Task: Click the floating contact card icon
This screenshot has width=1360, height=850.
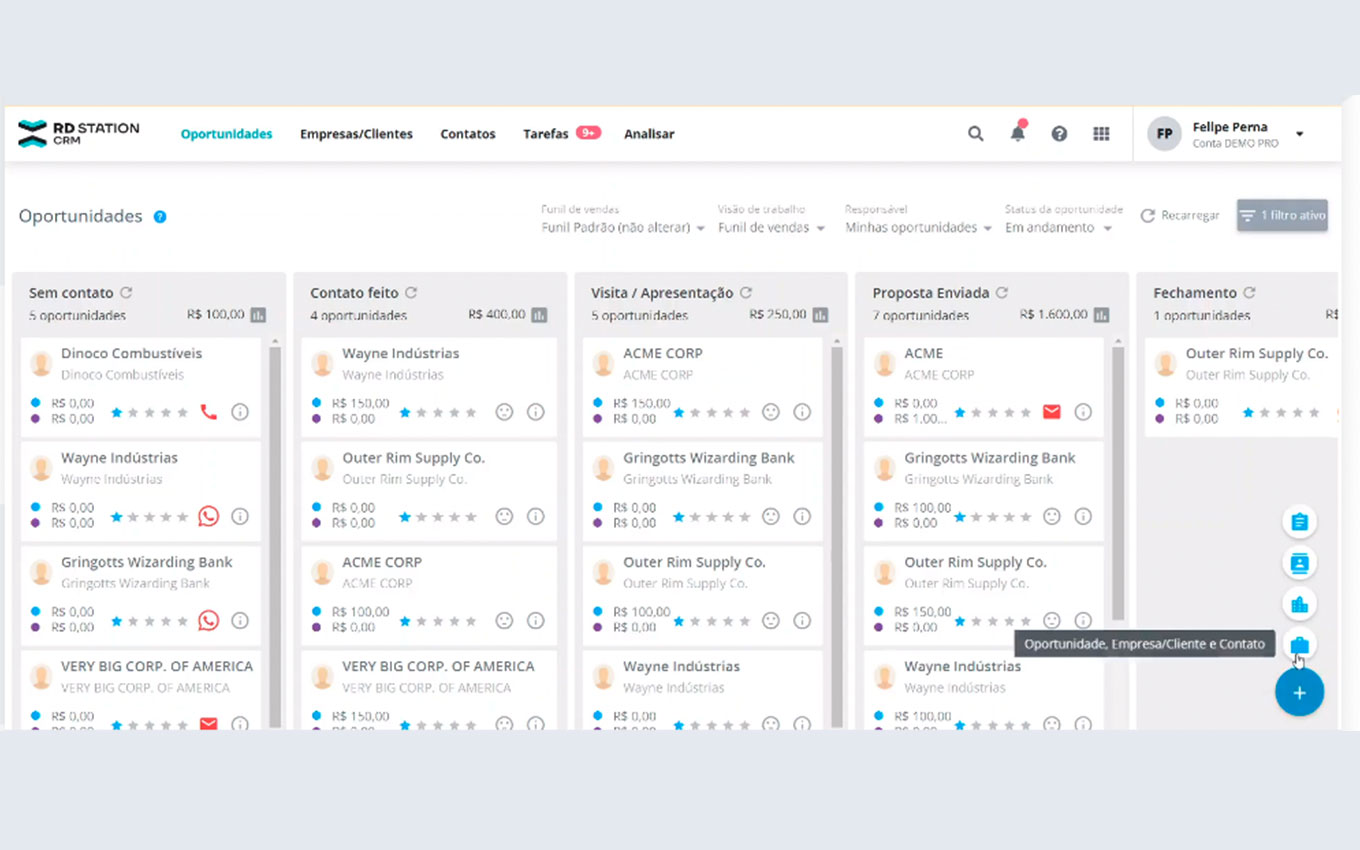Action: coord(1299,563)
